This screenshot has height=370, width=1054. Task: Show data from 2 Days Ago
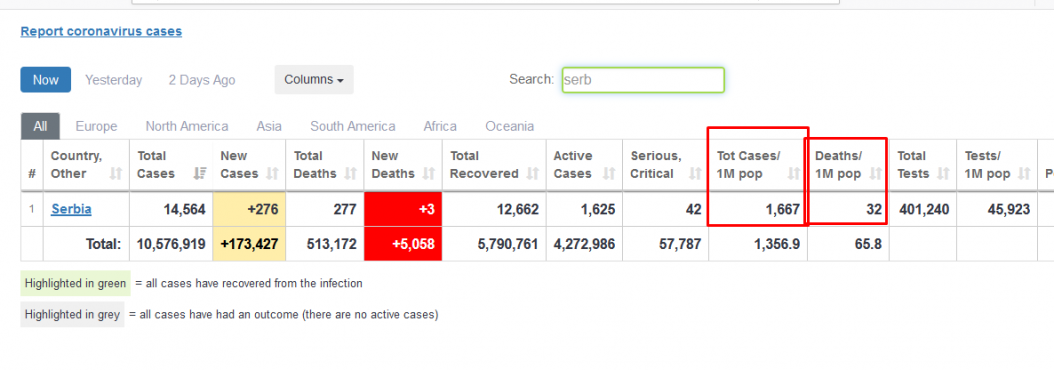pos(202,80)
